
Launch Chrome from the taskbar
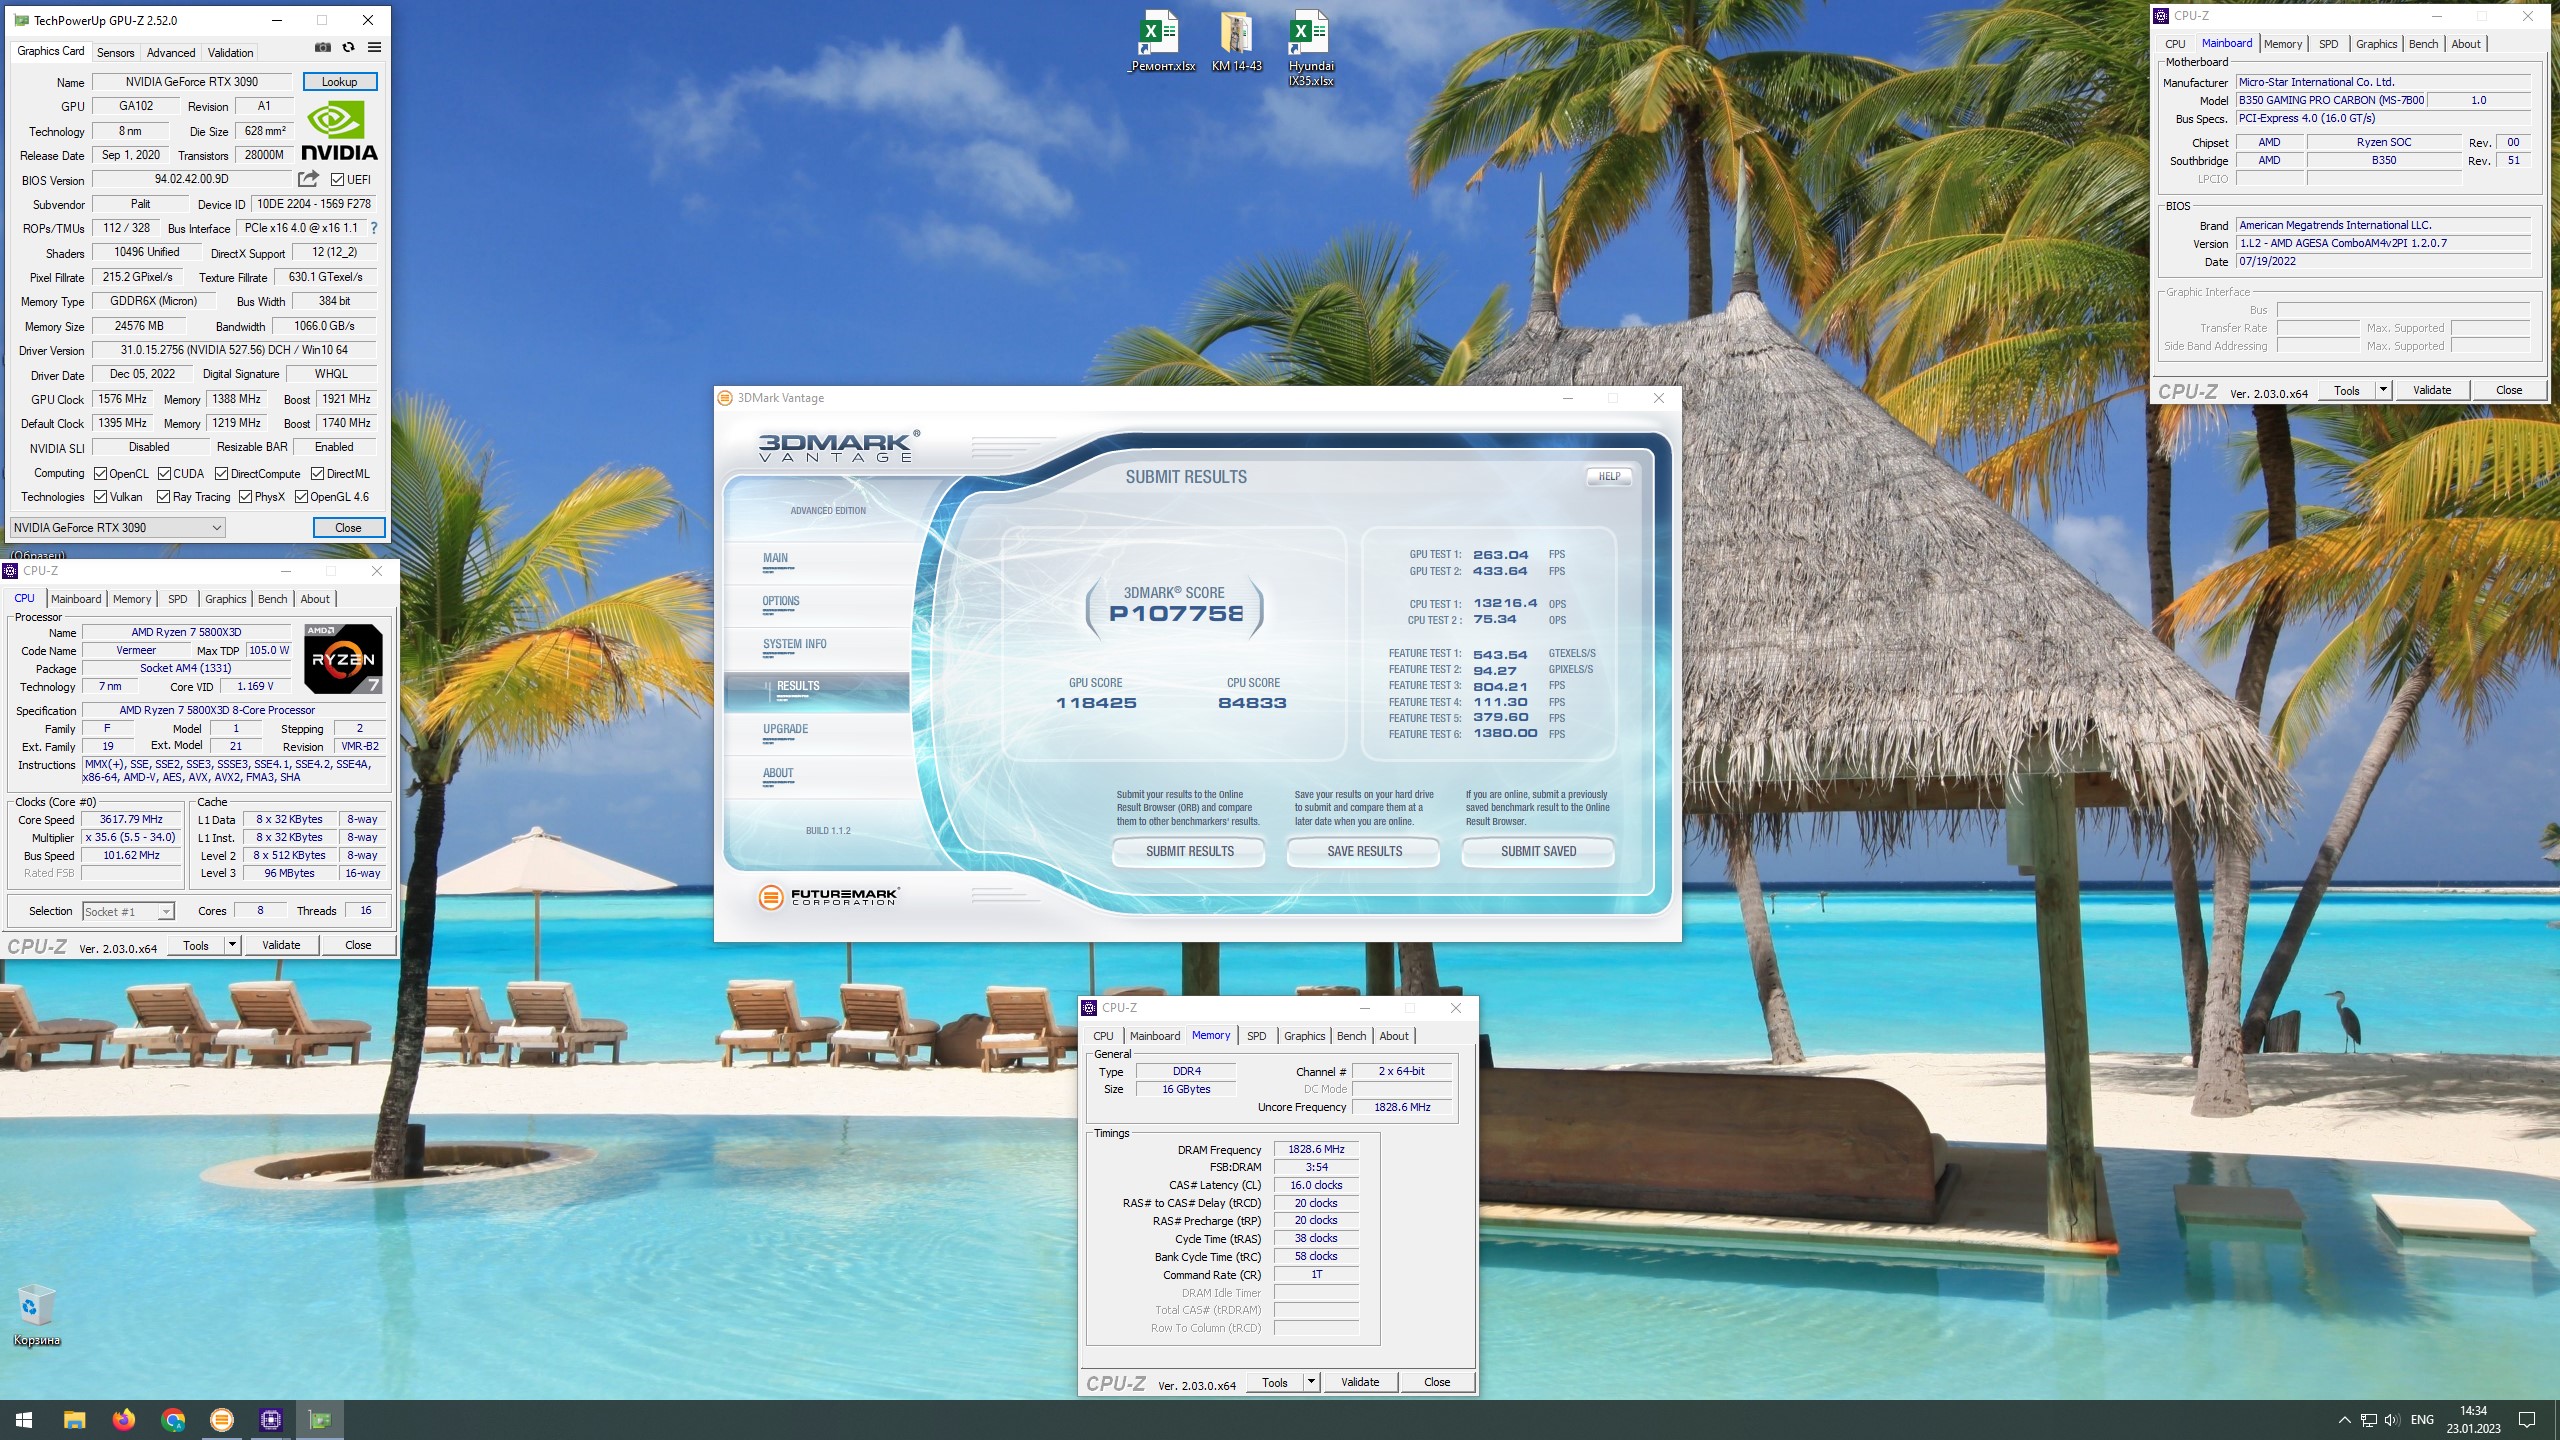click(173, 1420)
